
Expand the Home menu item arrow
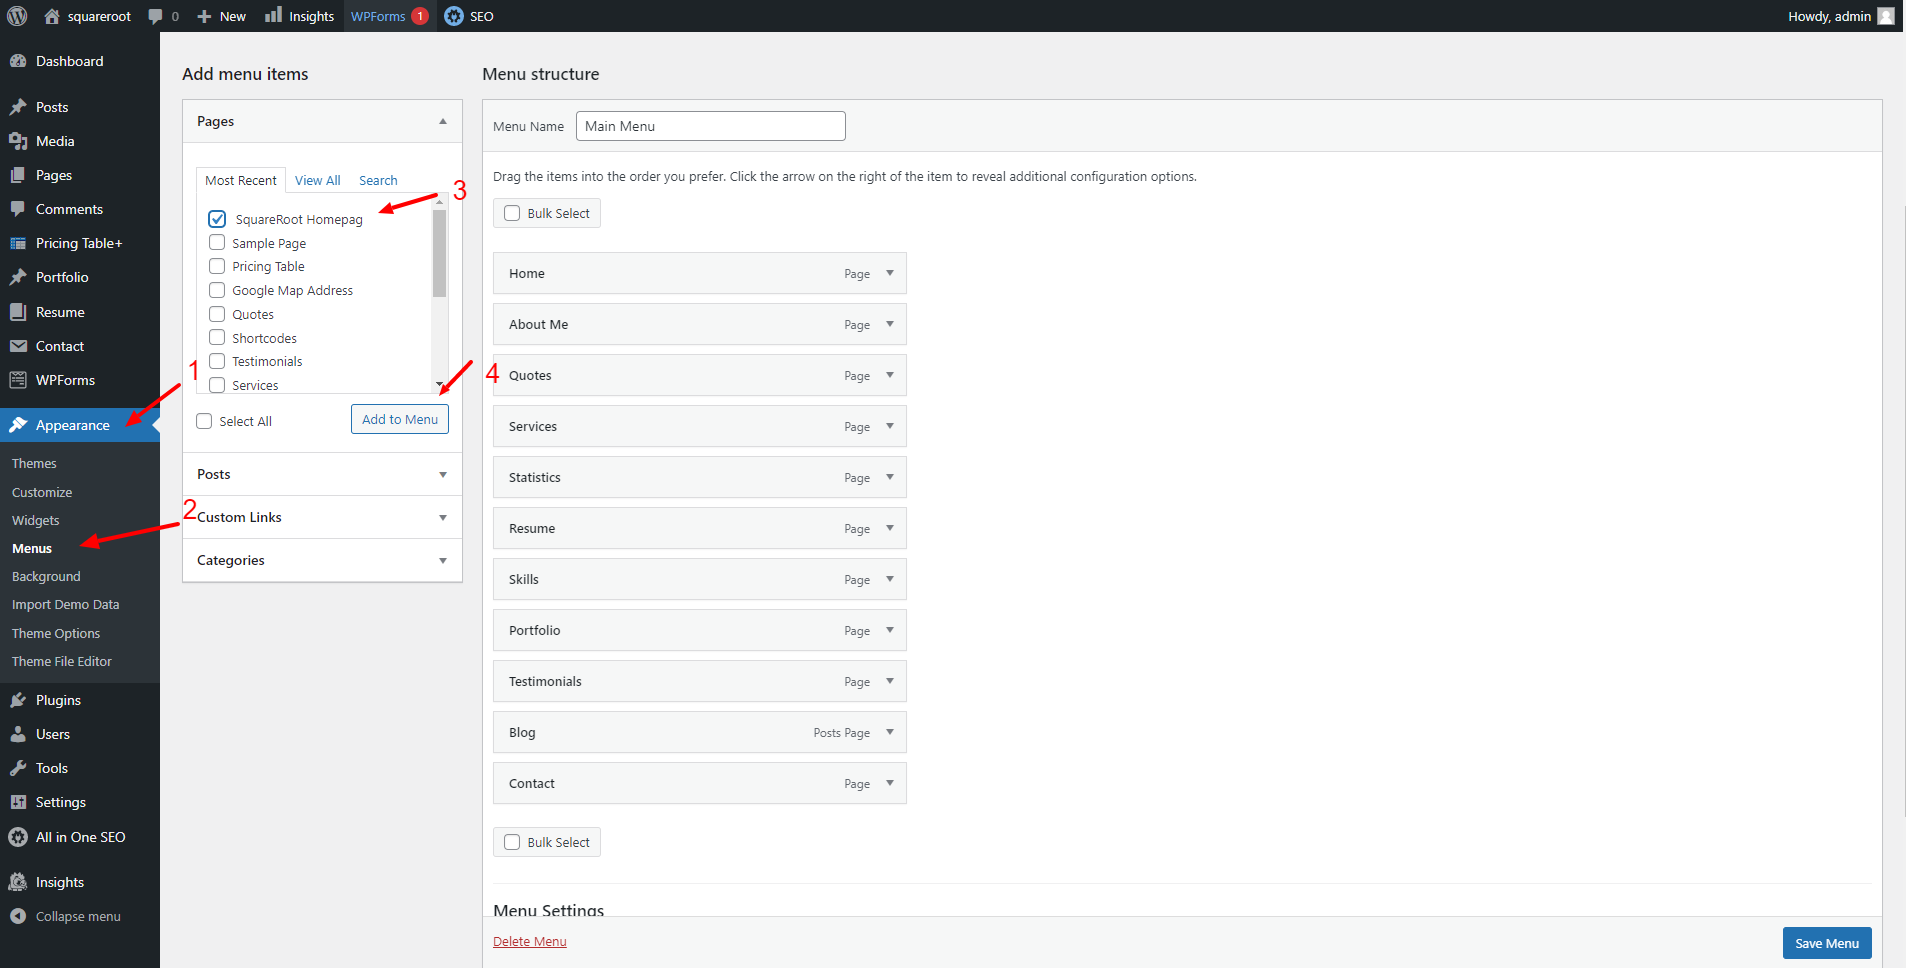(x=890, y=273)
